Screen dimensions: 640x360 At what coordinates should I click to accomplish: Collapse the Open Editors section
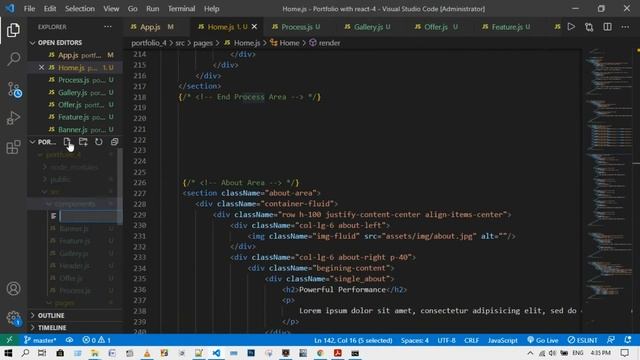75,42
